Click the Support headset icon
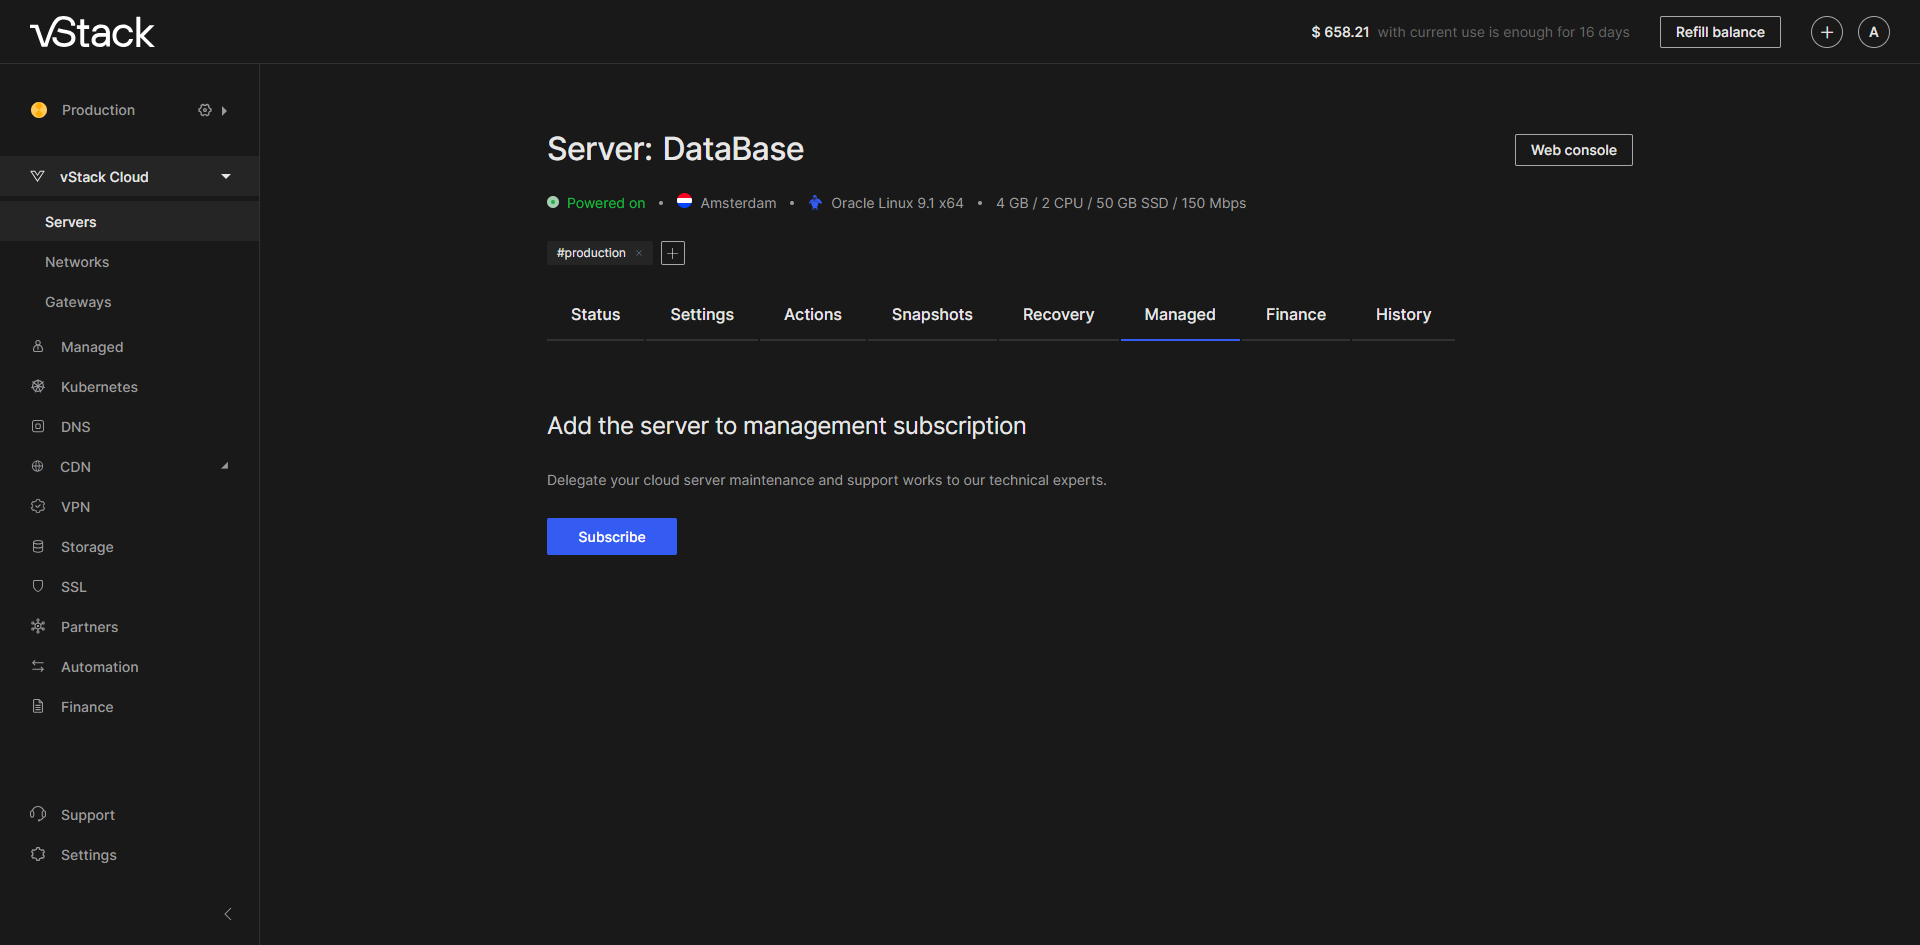Image resolution: width=1920 pixels, height=945 pixels. pos(38,814)
